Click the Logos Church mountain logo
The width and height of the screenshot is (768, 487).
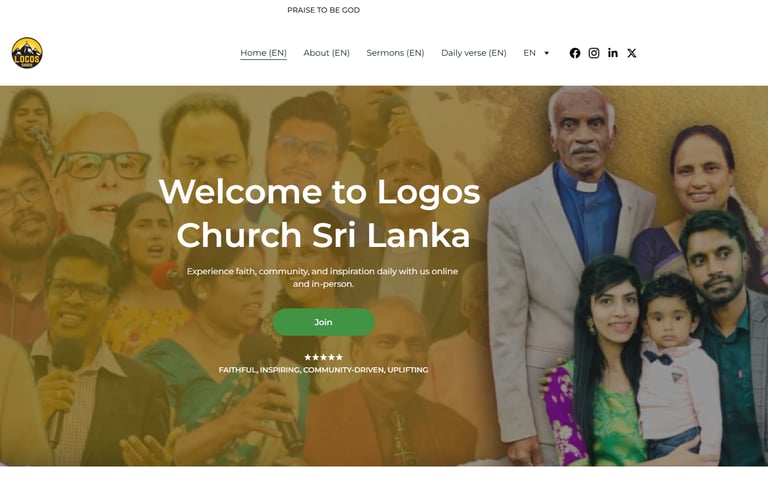[x=27, y=53]
